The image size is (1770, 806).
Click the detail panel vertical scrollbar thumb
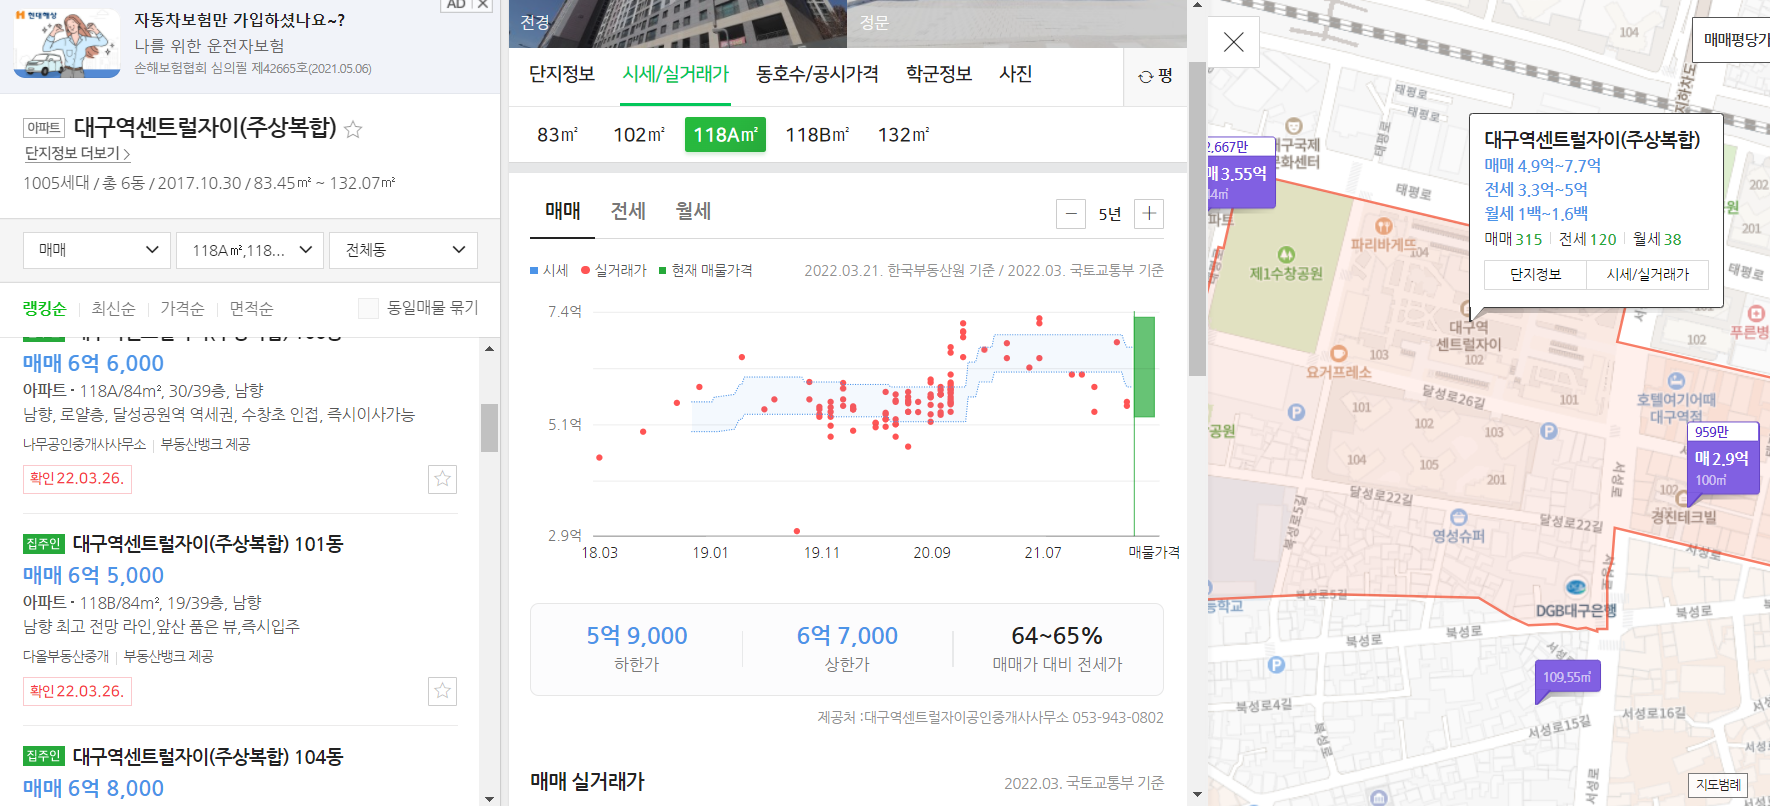[x=1197, y=218]
